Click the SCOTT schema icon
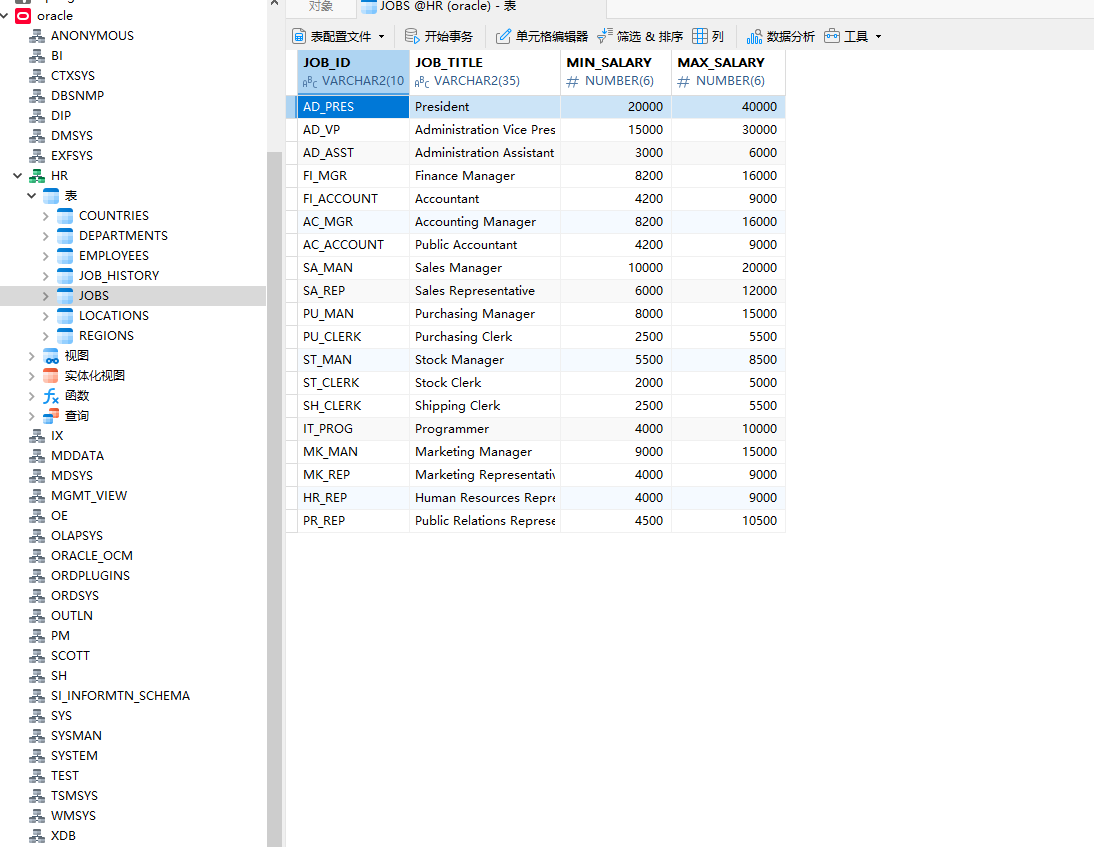The image size is (1094, 847). pos(37,656)
